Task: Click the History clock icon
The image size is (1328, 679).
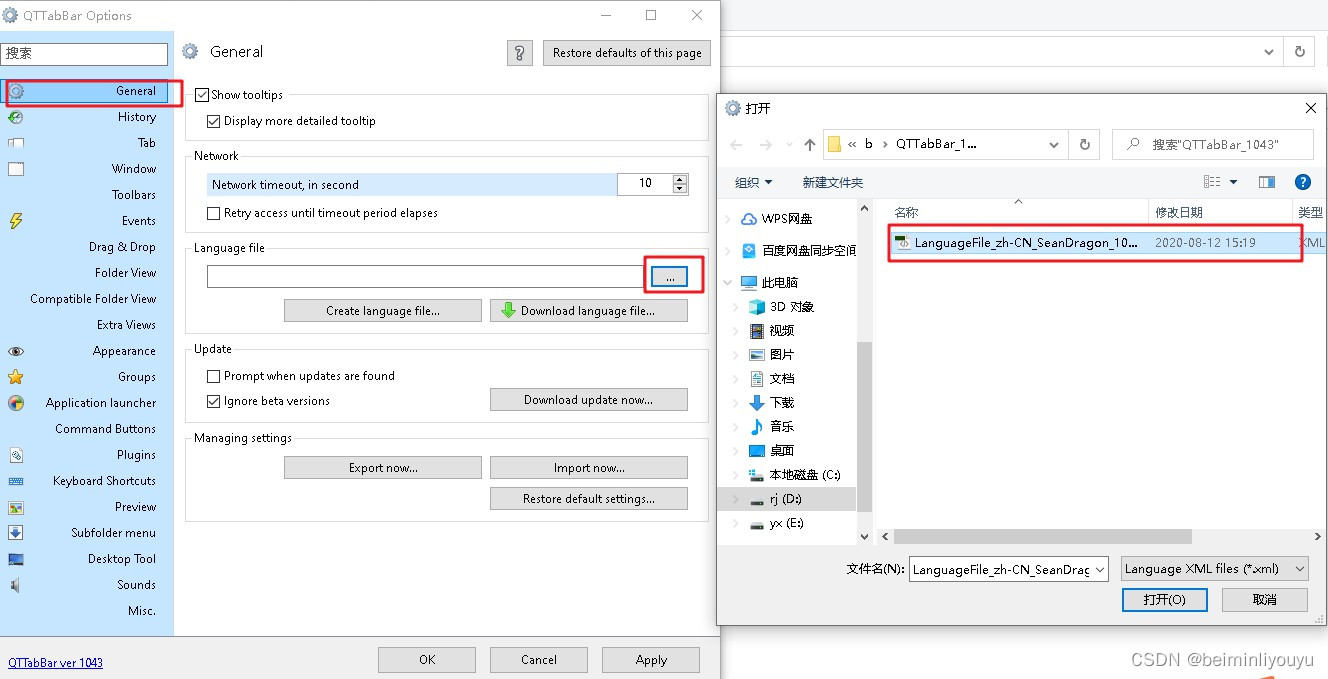Action: [16, 117]
